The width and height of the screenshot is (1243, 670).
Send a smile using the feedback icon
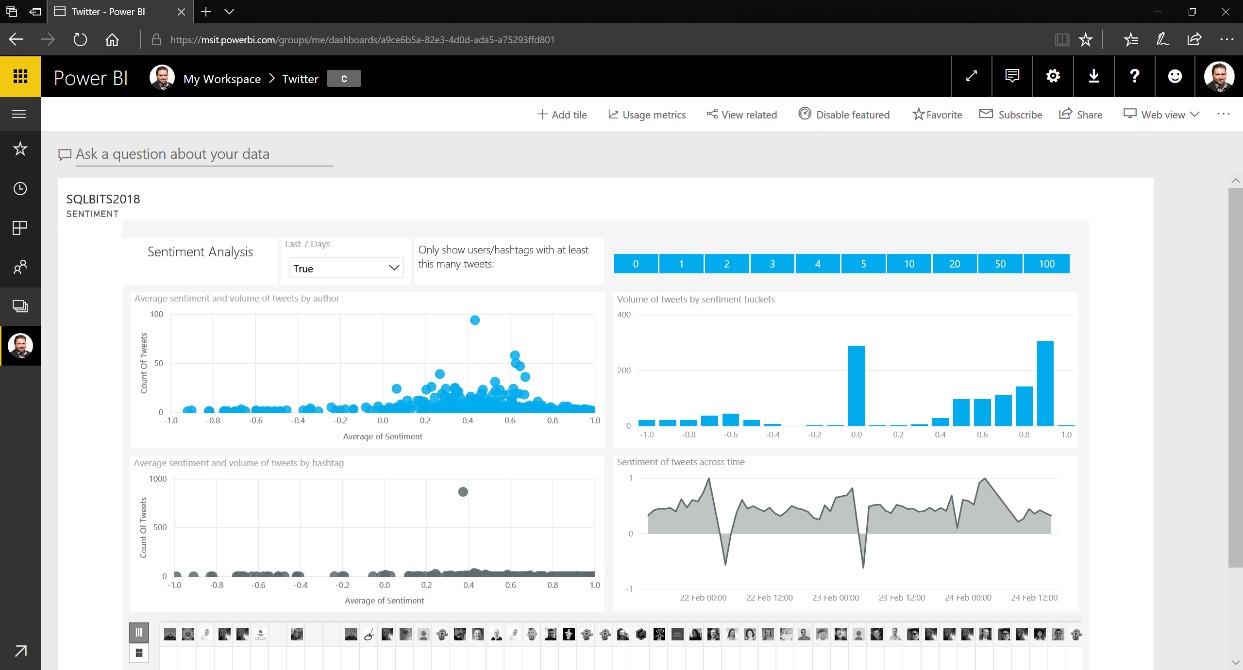pyautogui.click(x=1174, y=76)
